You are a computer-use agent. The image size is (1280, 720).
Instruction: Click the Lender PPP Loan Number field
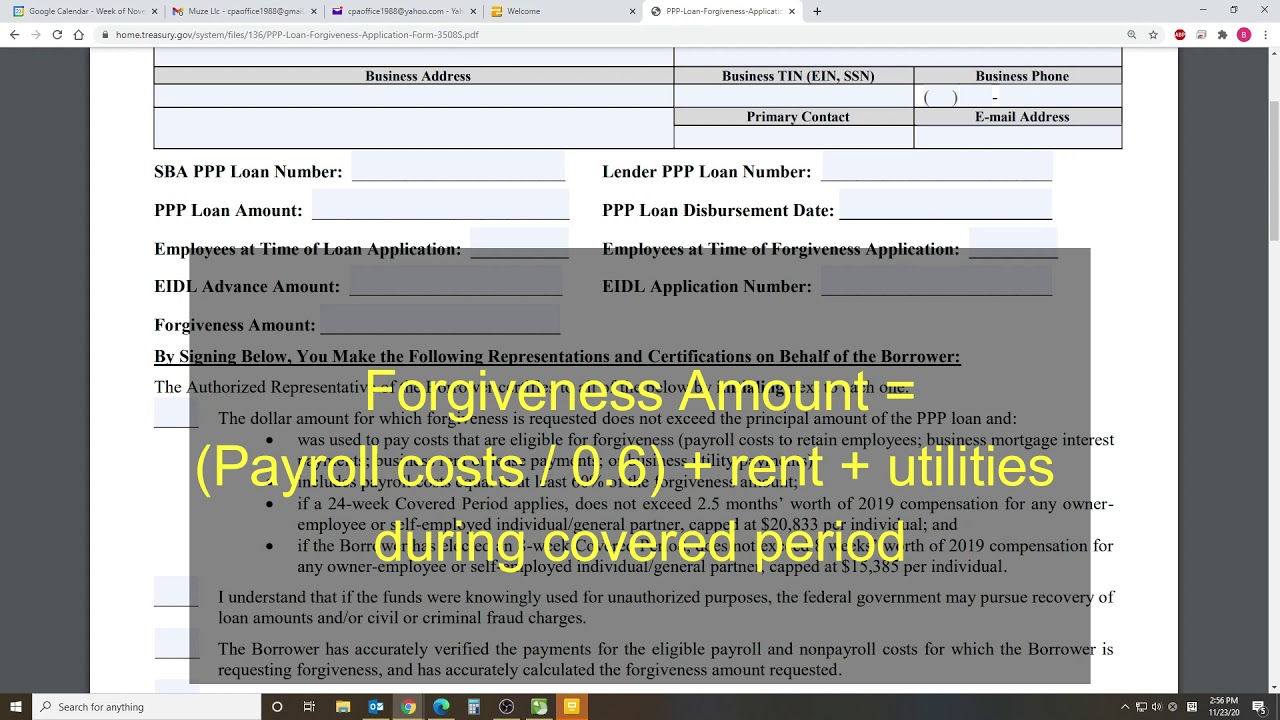936,167
